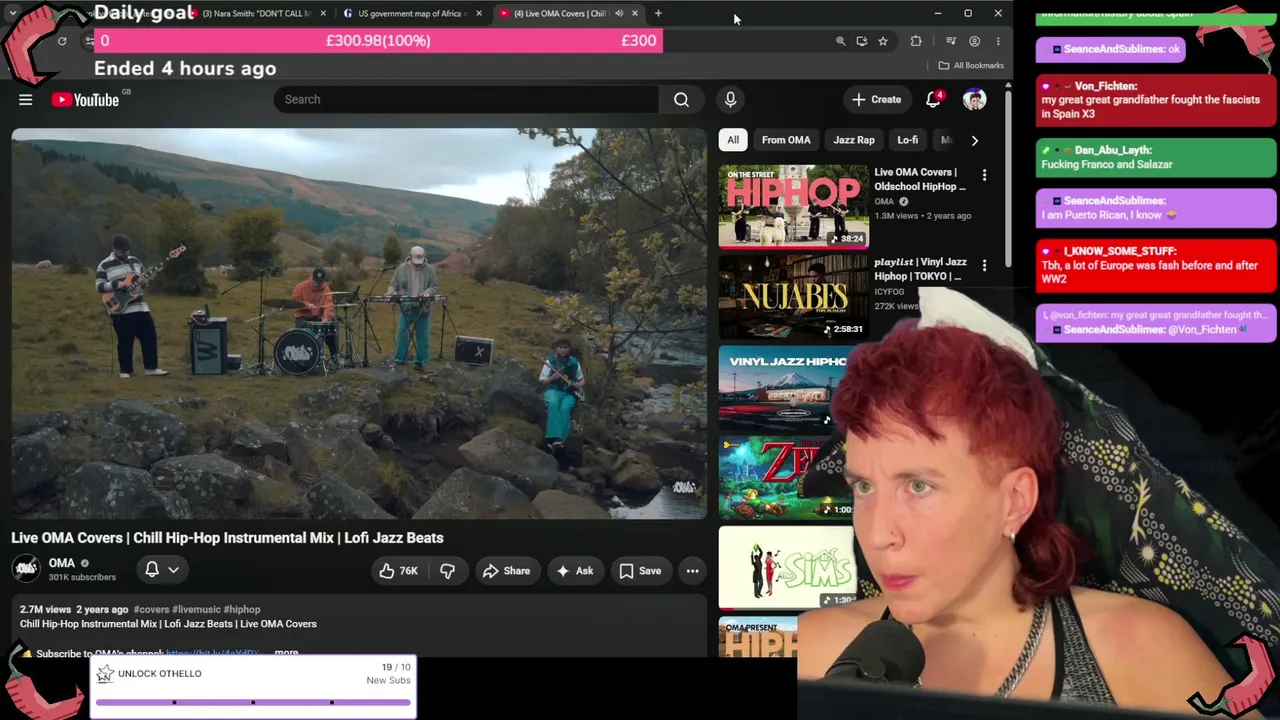Open a new browser tab
Image resolution: width=1280 pixels, height=720 pixels.
[x=658, y=13]
